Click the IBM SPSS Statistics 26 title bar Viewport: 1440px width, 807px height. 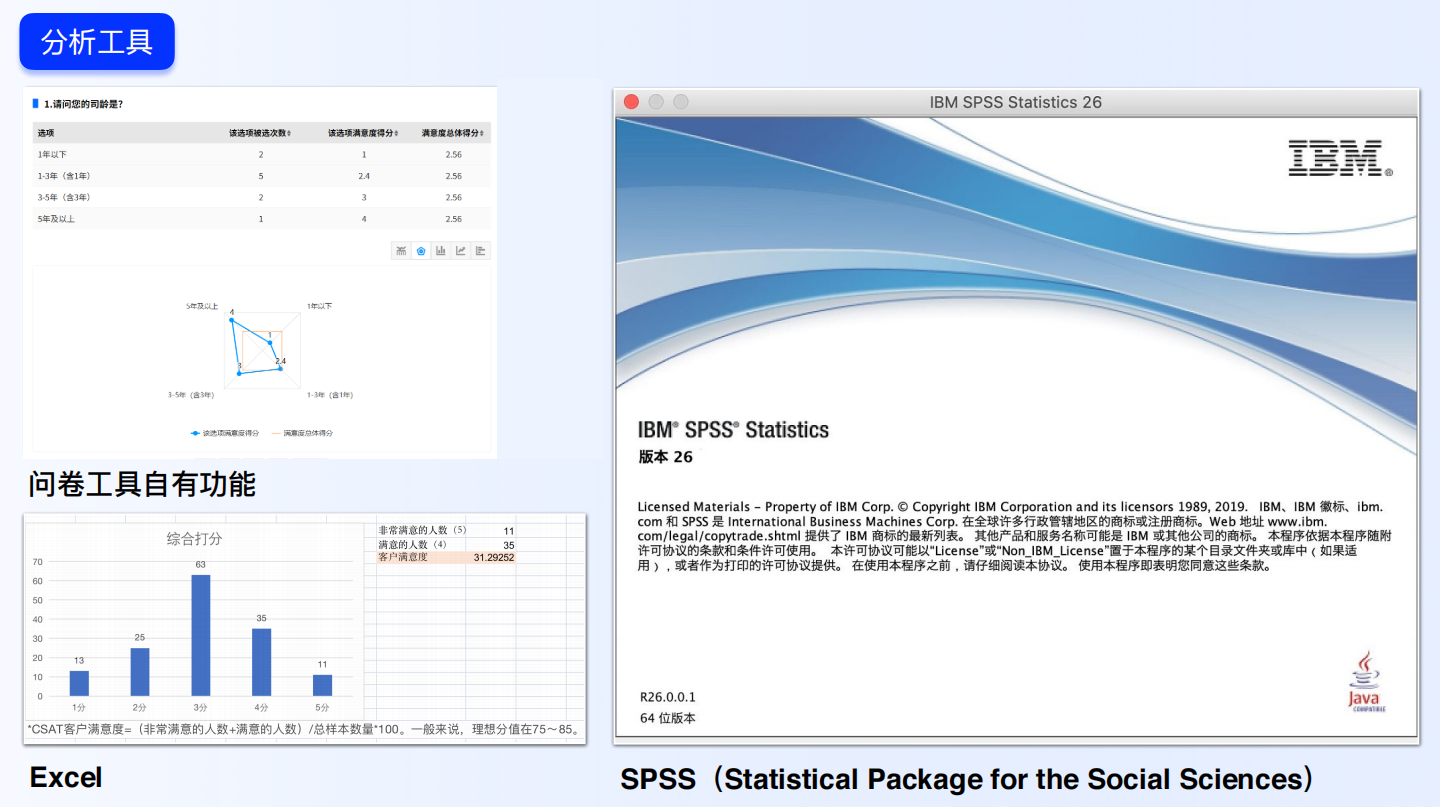[x=1016, y=102]
